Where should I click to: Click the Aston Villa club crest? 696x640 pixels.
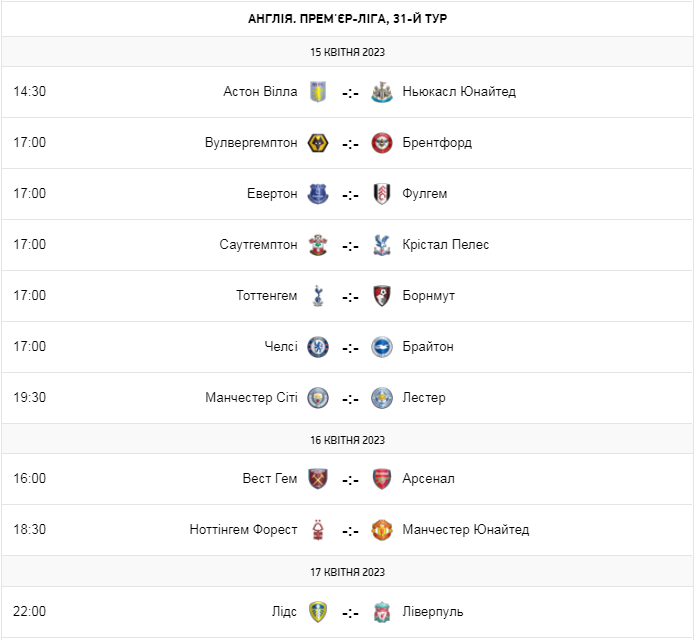tap(318, 92)
